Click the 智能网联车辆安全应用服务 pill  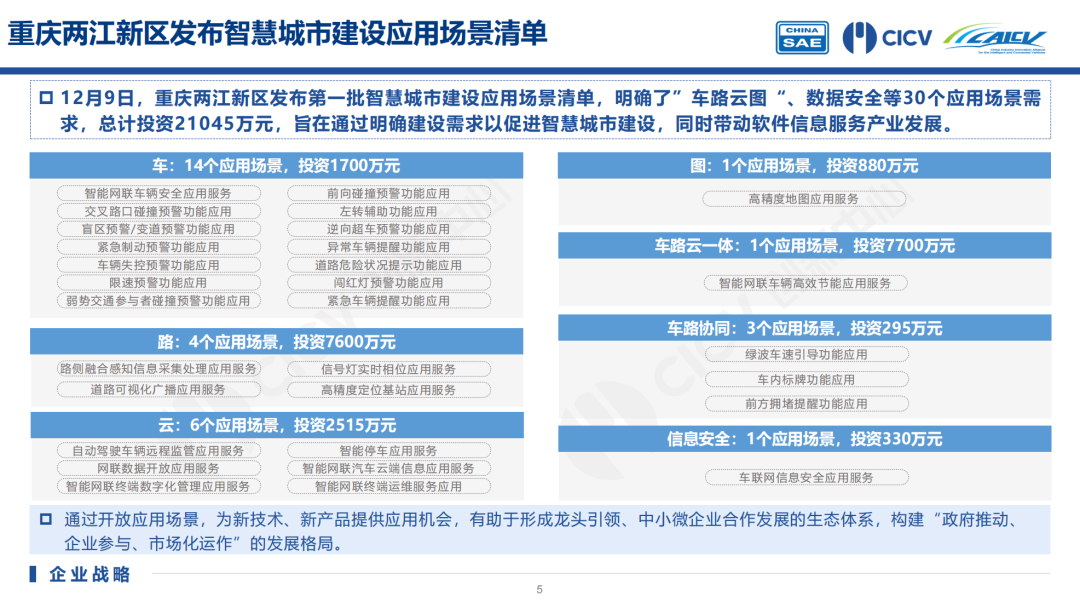pyautogui.click(x=158, y=193)
